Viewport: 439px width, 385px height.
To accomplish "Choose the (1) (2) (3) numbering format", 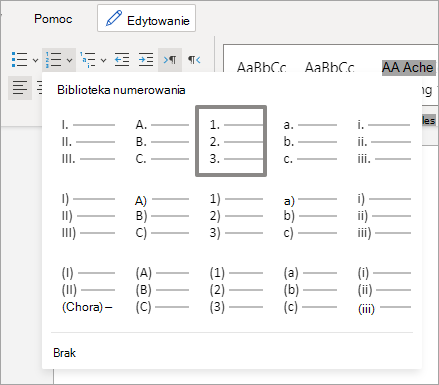I will 236,290.
